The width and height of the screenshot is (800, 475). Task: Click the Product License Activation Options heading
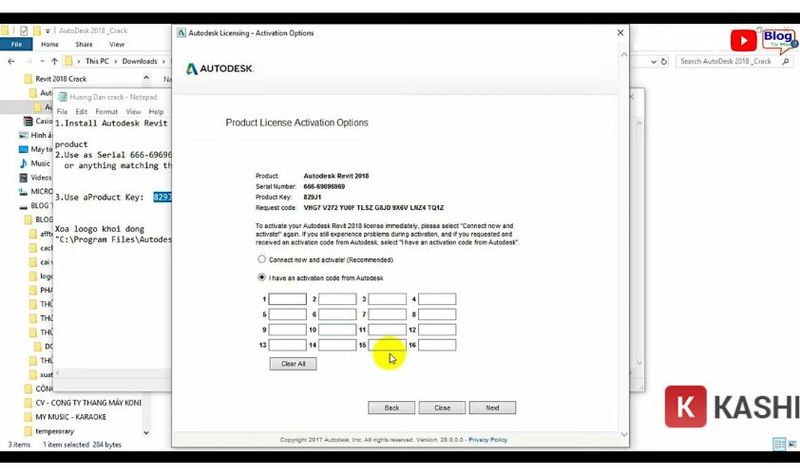297,122
